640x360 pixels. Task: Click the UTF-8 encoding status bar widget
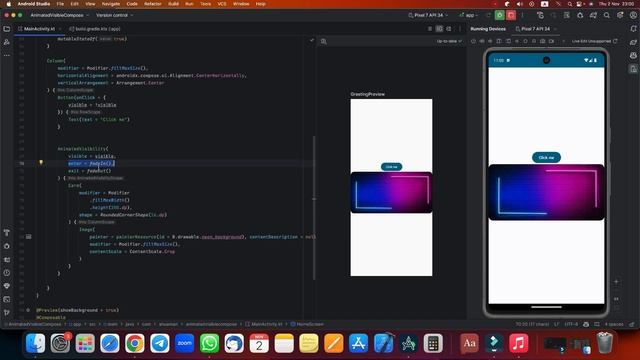tap(571, 324)
